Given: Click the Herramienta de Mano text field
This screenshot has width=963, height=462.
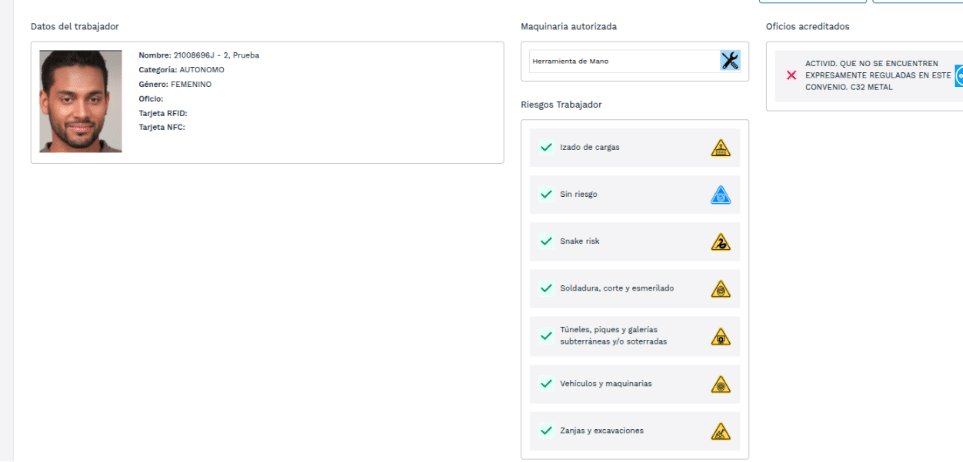Looking at the screenshot, I should (622, 61).
